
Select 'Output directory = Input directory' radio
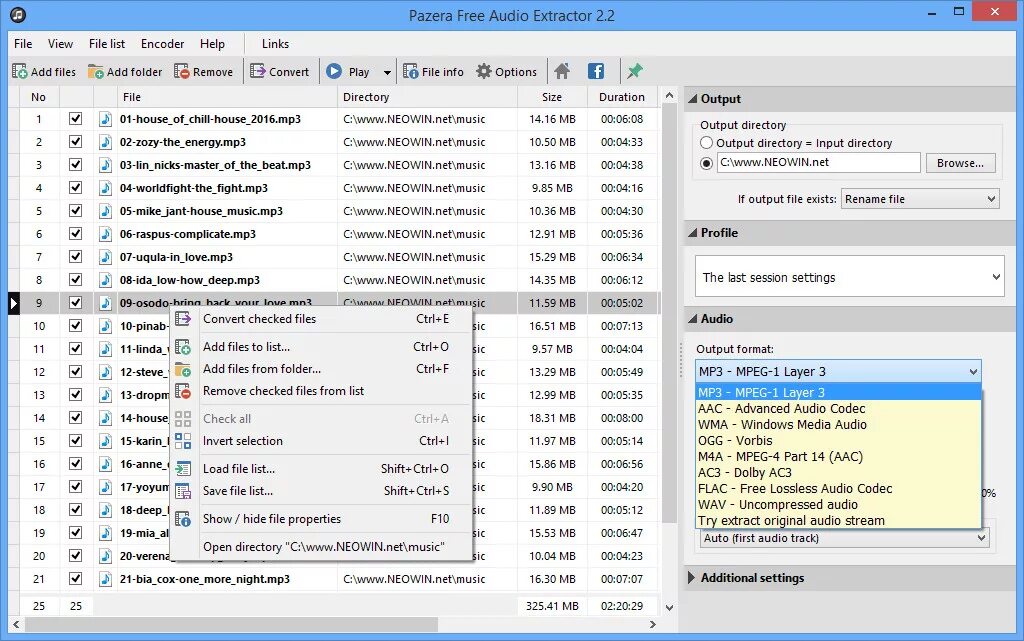[x=706, y=143]
